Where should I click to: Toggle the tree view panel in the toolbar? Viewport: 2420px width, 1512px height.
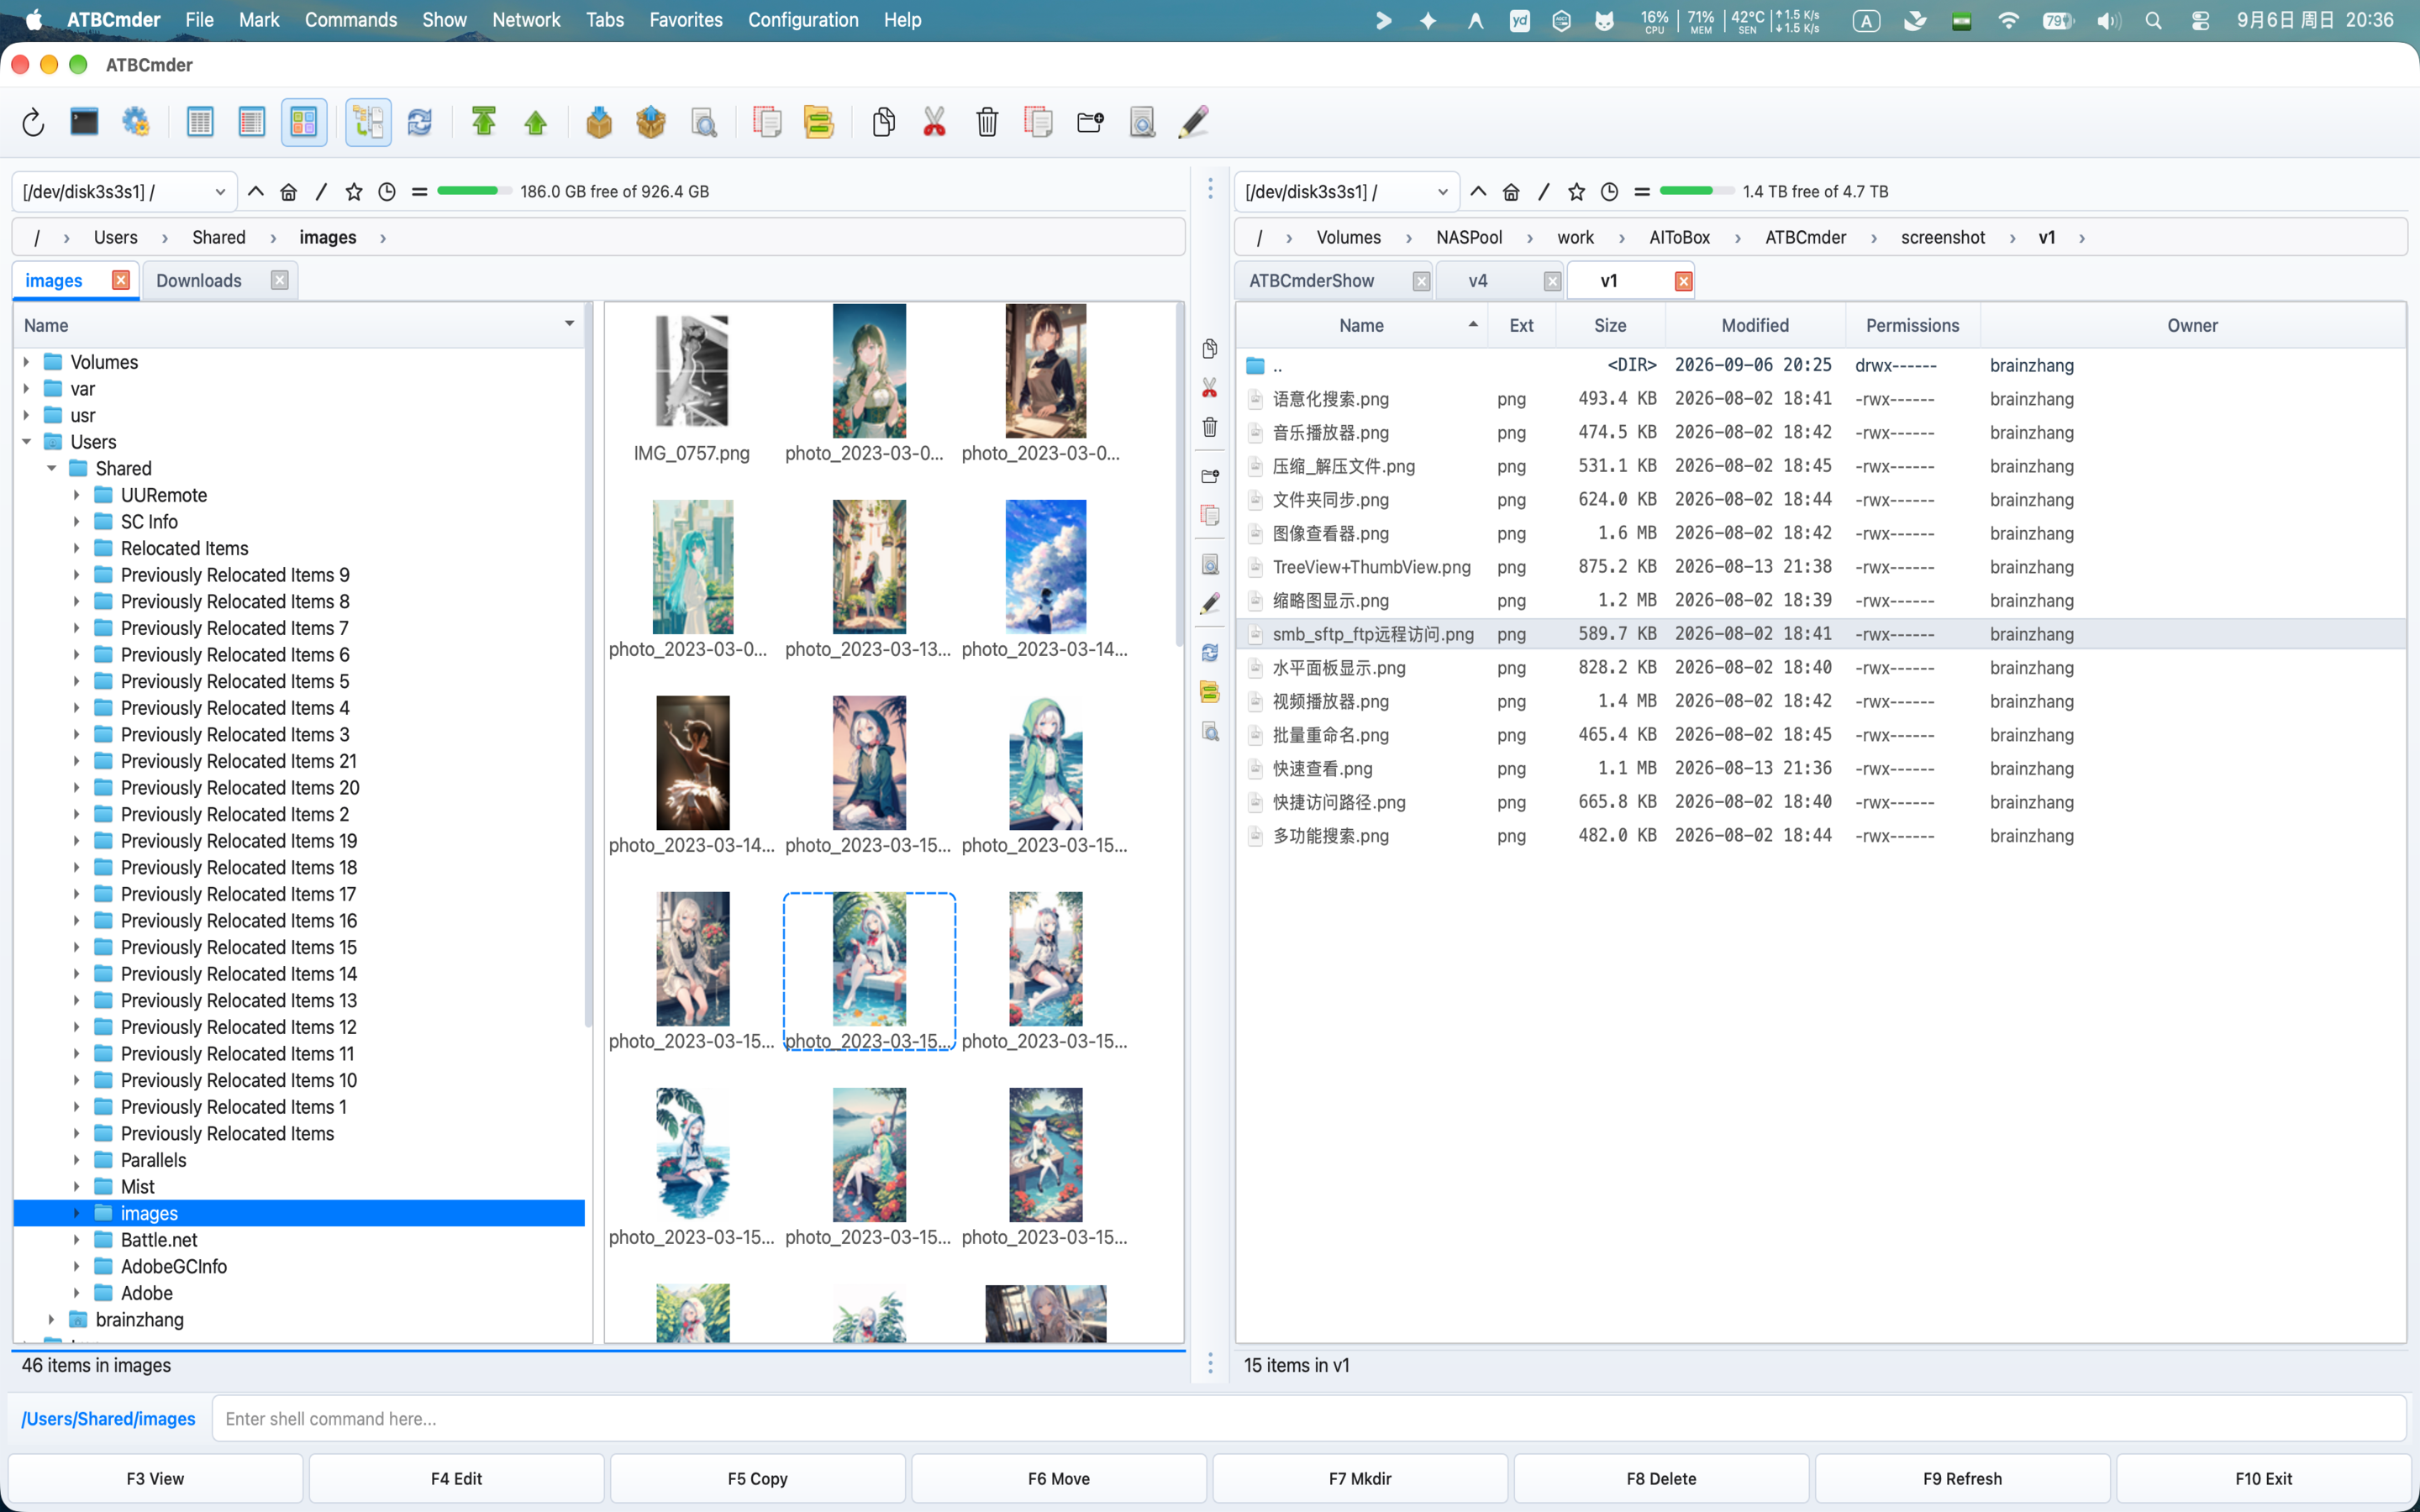[x=368, y=123]
